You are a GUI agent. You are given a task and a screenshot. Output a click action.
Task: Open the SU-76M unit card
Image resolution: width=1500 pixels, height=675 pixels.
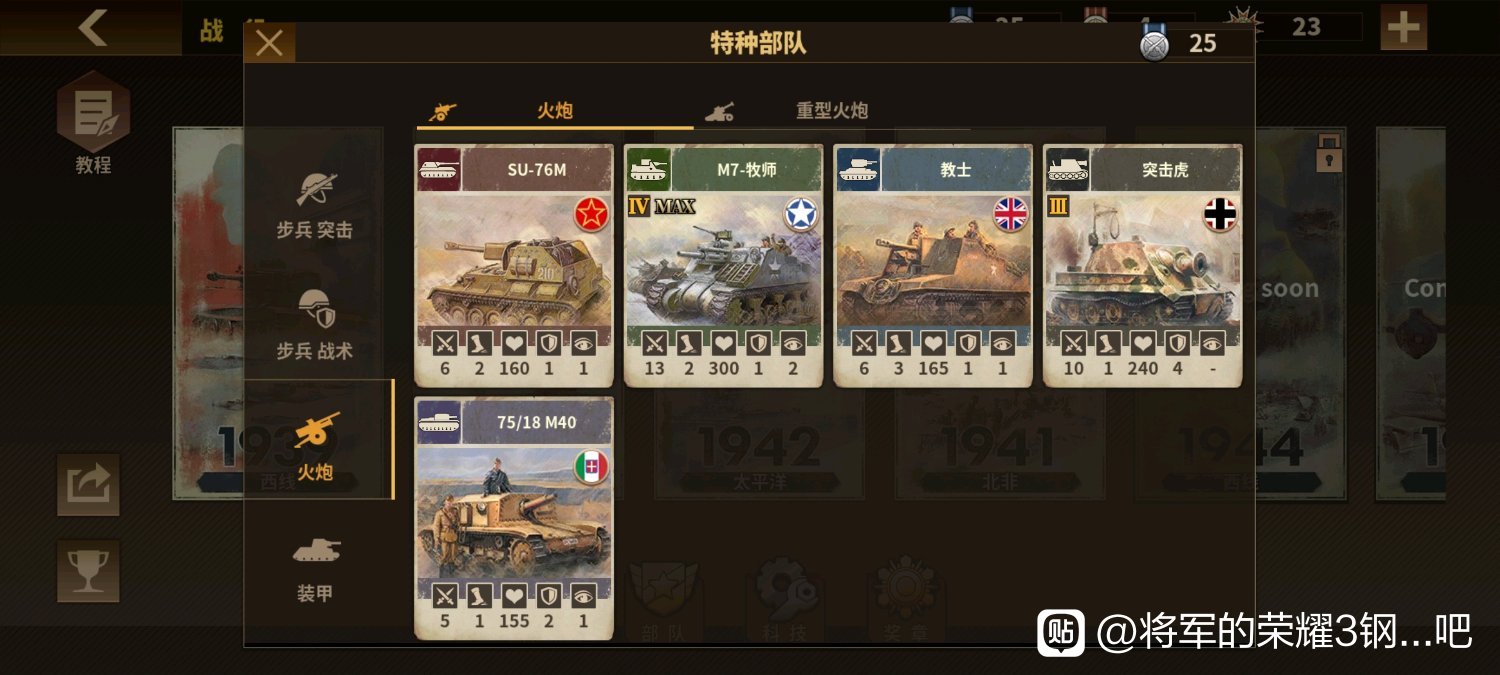tap(514, 265)
